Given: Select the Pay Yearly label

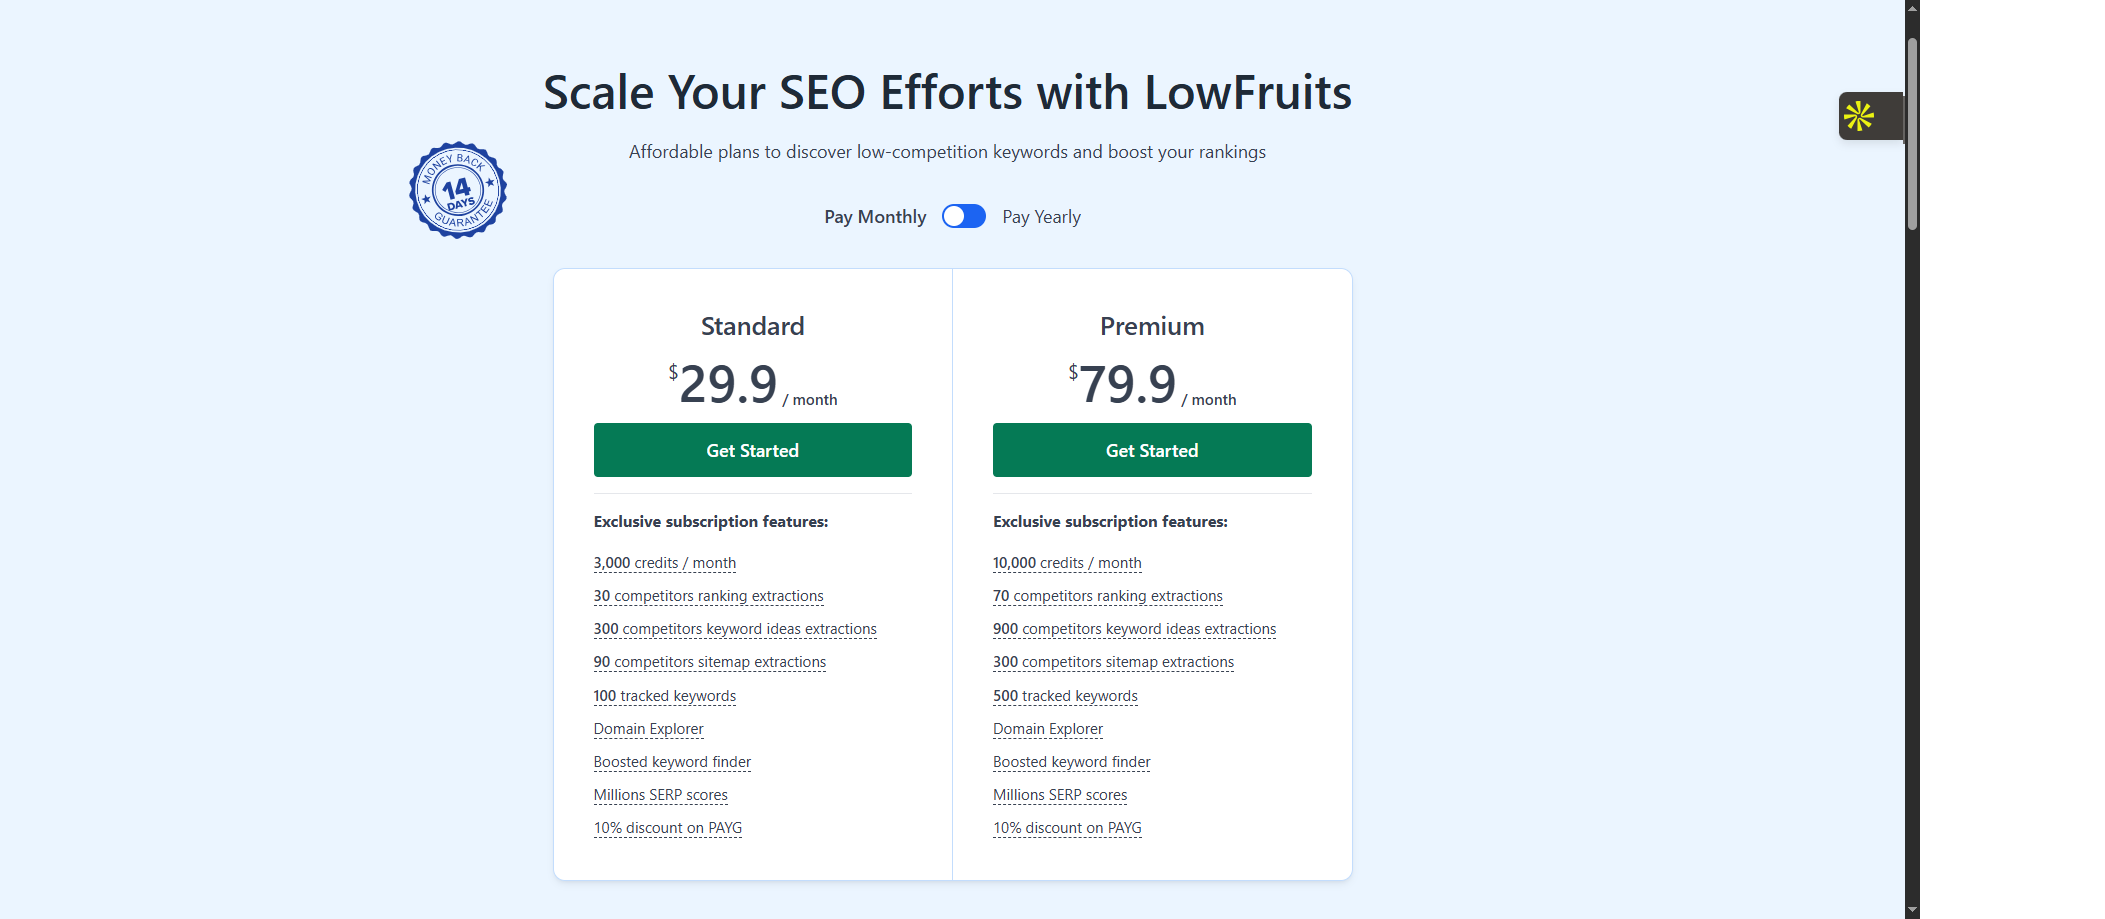Looking at the screenshot, I should tap(1041, 217).
